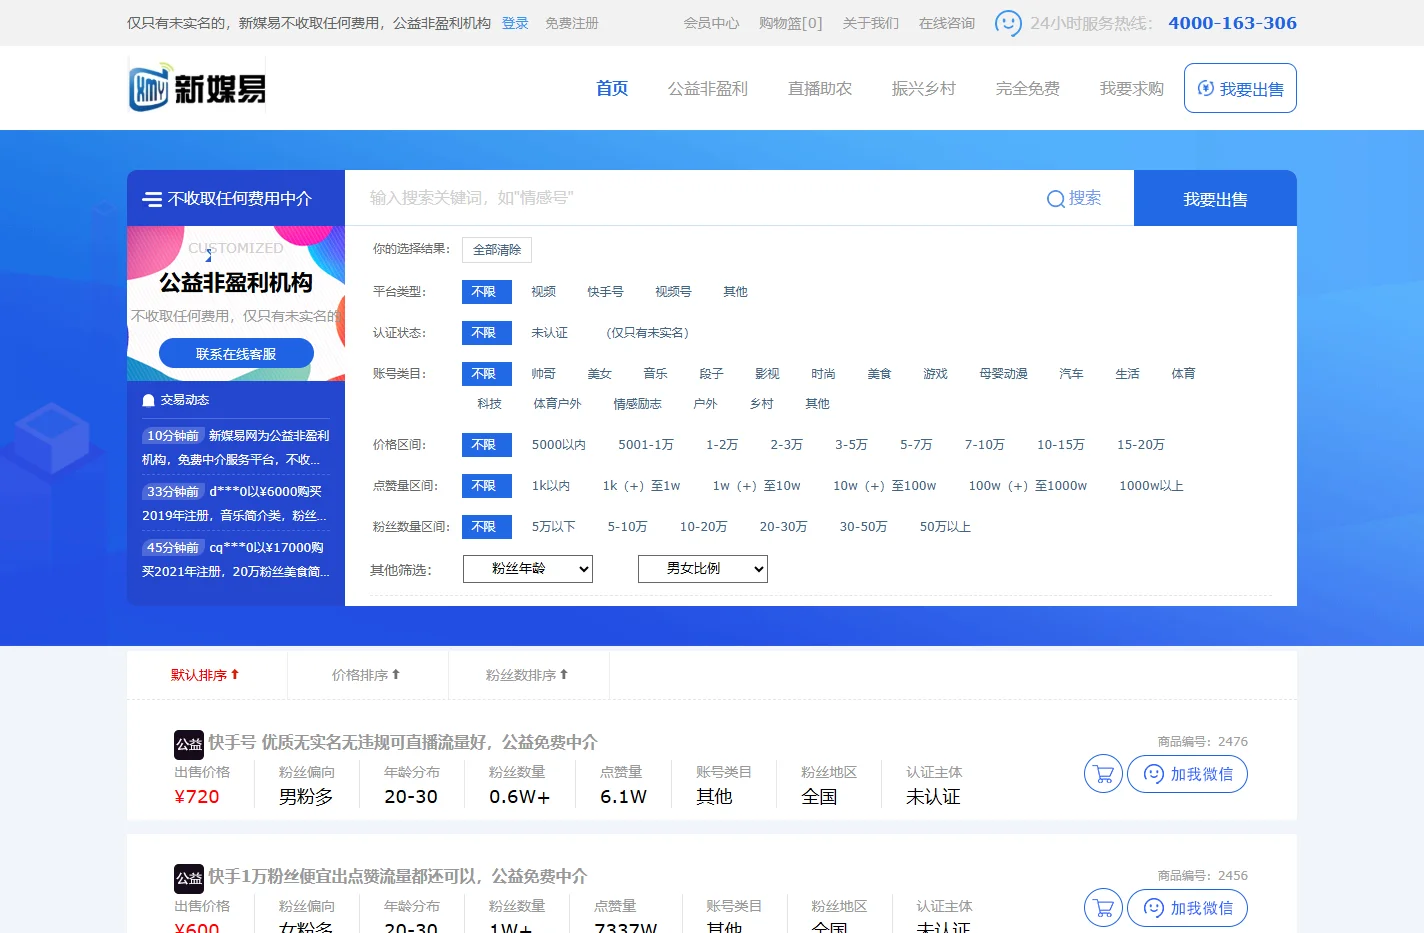Click the 搜索 search button text
Viewport: 1424px width, 933px height.
pos(1085,198)
